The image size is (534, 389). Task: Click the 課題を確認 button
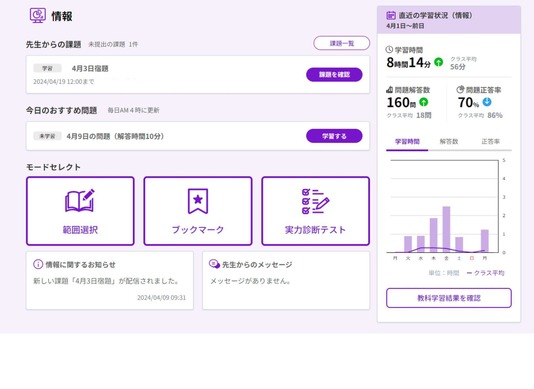(x=334, y=75)
